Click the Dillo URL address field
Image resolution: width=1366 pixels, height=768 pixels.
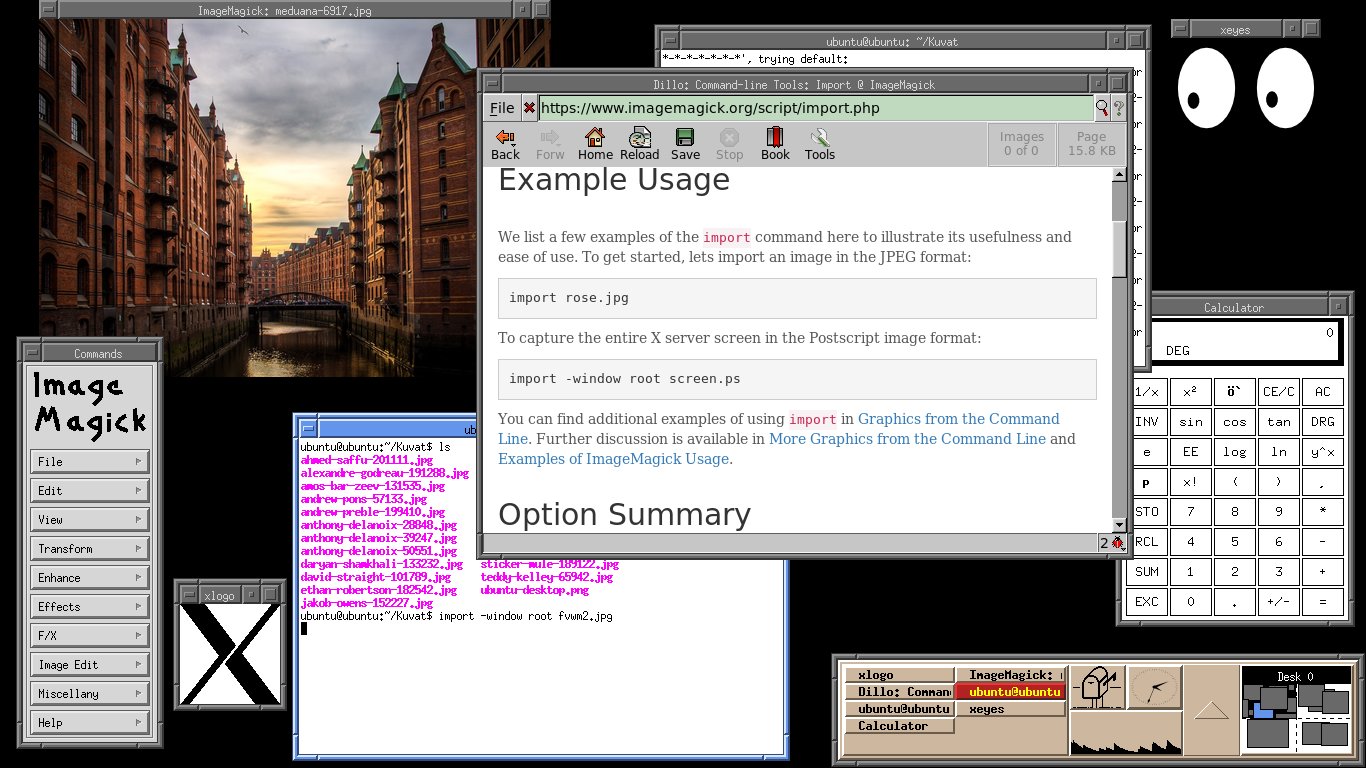[x=815, y=108]
